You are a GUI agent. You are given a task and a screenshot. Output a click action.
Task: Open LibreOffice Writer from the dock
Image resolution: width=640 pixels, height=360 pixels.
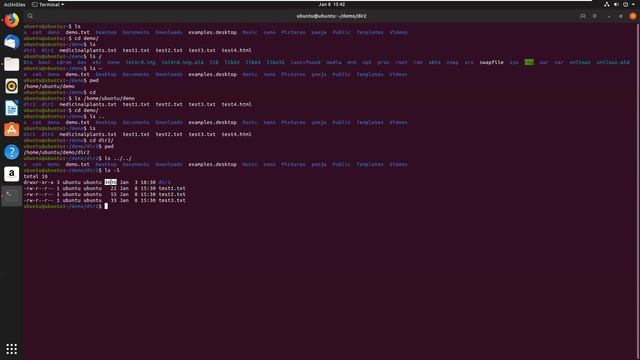pyautogui.click(x=11, y=108)
